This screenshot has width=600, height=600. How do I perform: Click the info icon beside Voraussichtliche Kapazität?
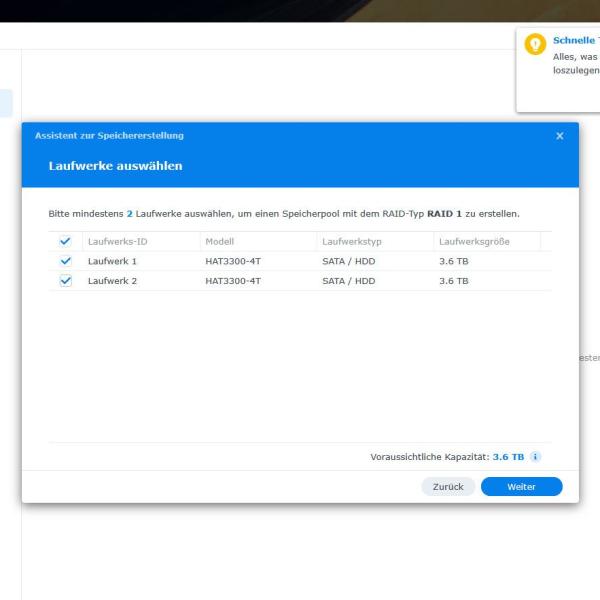pyautogui.click(x=536, y=457)
